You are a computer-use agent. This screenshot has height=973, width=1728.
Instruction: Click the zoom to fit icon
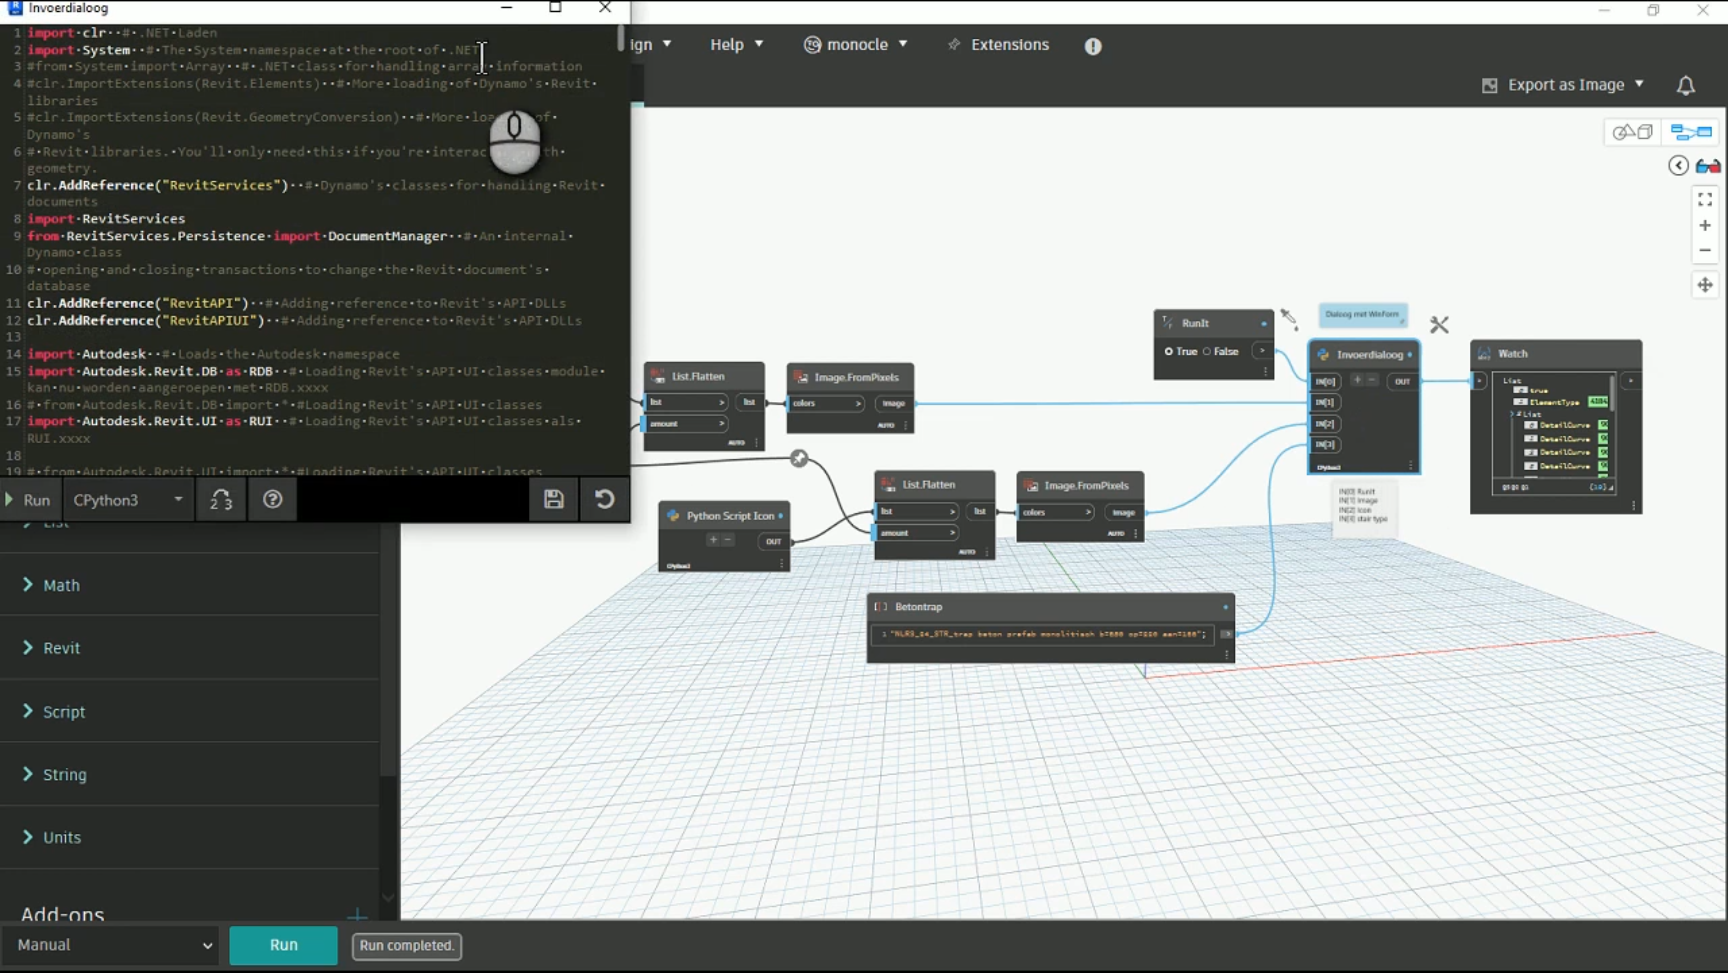pos(1705,200)
